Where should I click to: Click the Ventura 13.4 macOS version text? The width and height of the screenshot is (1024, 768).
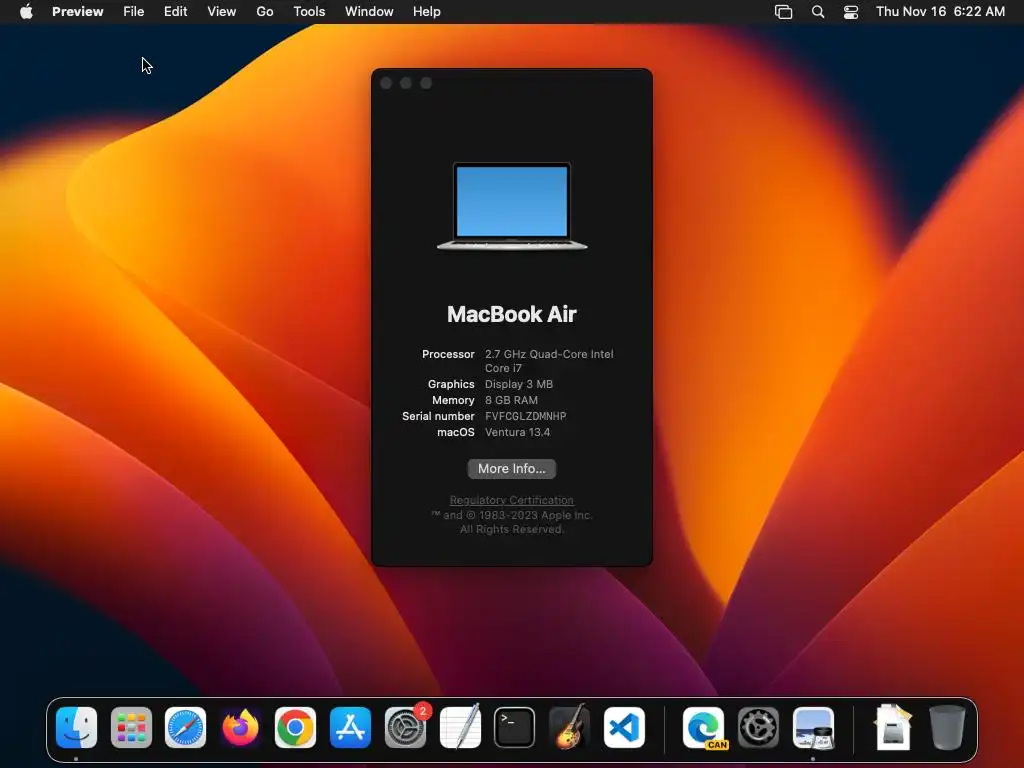coord(517,432)
